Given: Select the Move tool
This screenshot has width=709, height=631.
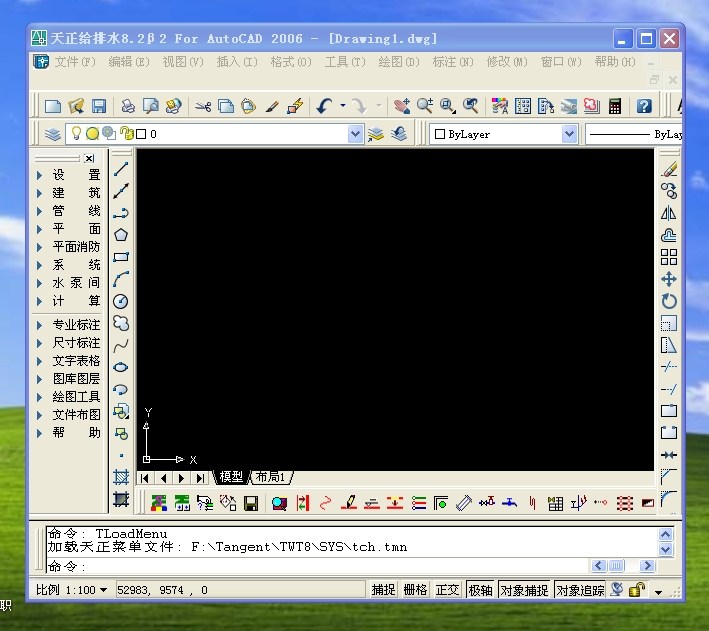Looking at the screenshot, I should pos(669,279).
